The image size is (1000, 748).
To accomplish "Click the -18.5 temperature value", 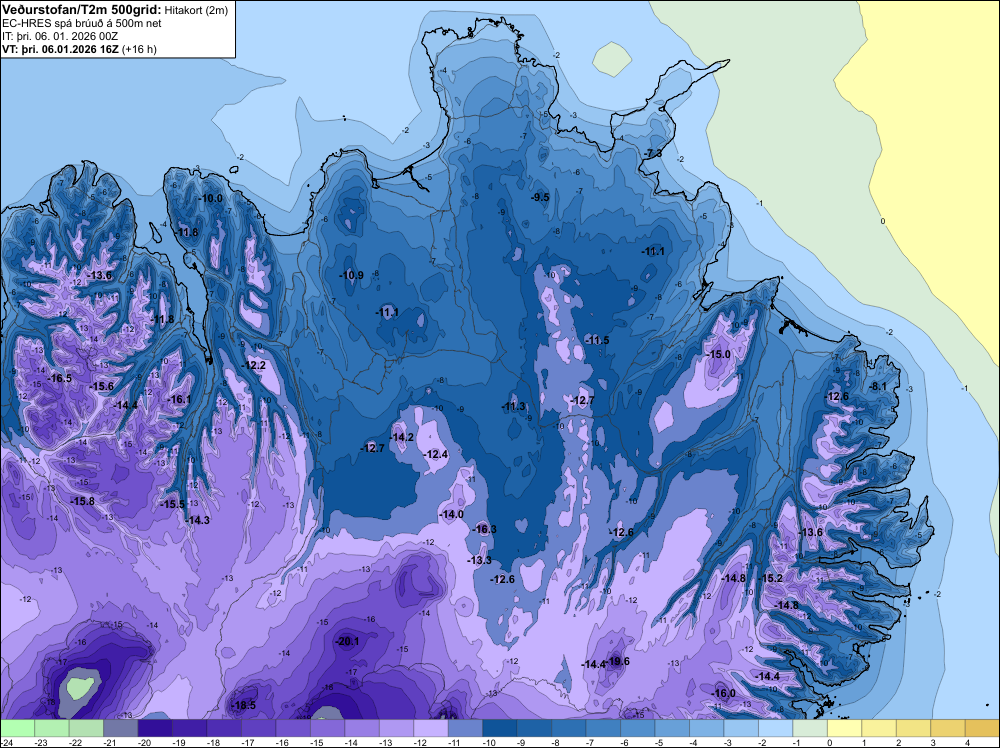I will click(244, 705).
